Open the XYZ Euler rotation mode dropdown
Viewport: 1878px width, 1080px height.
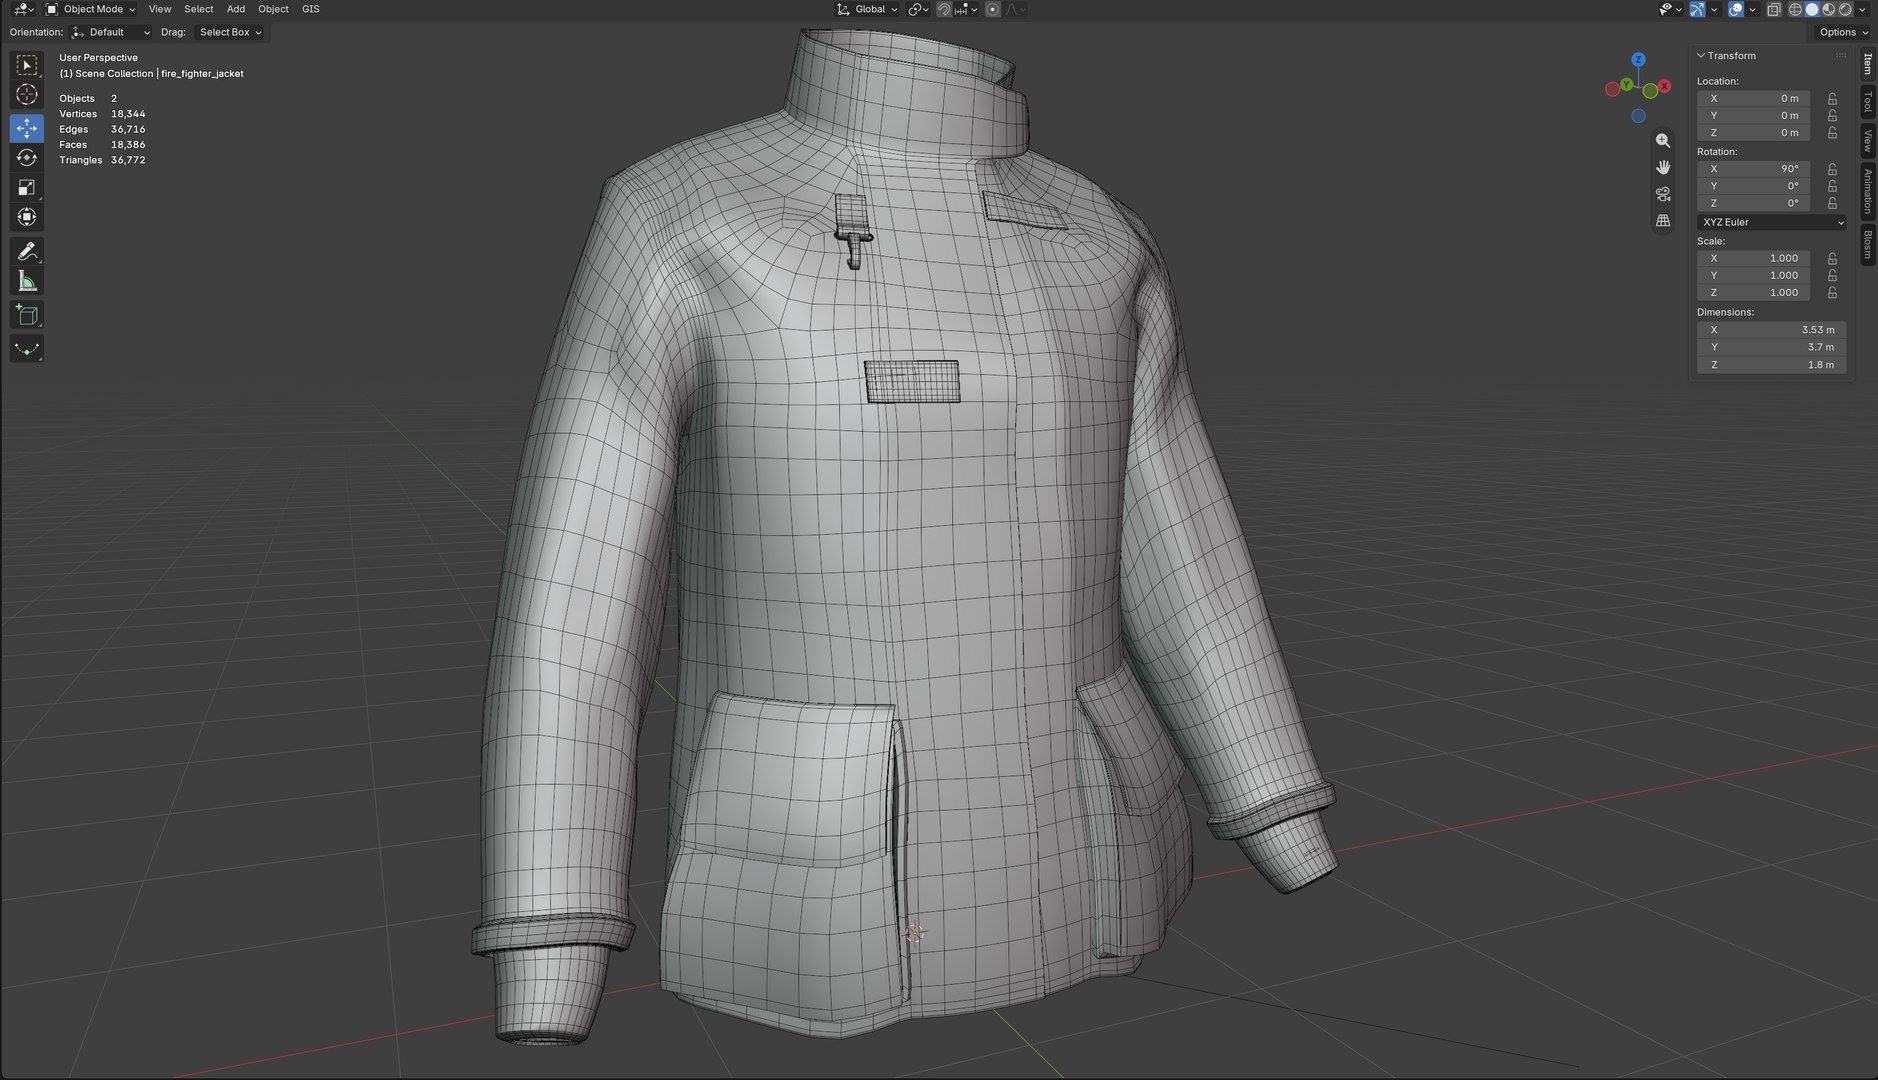pos(1772,222)
